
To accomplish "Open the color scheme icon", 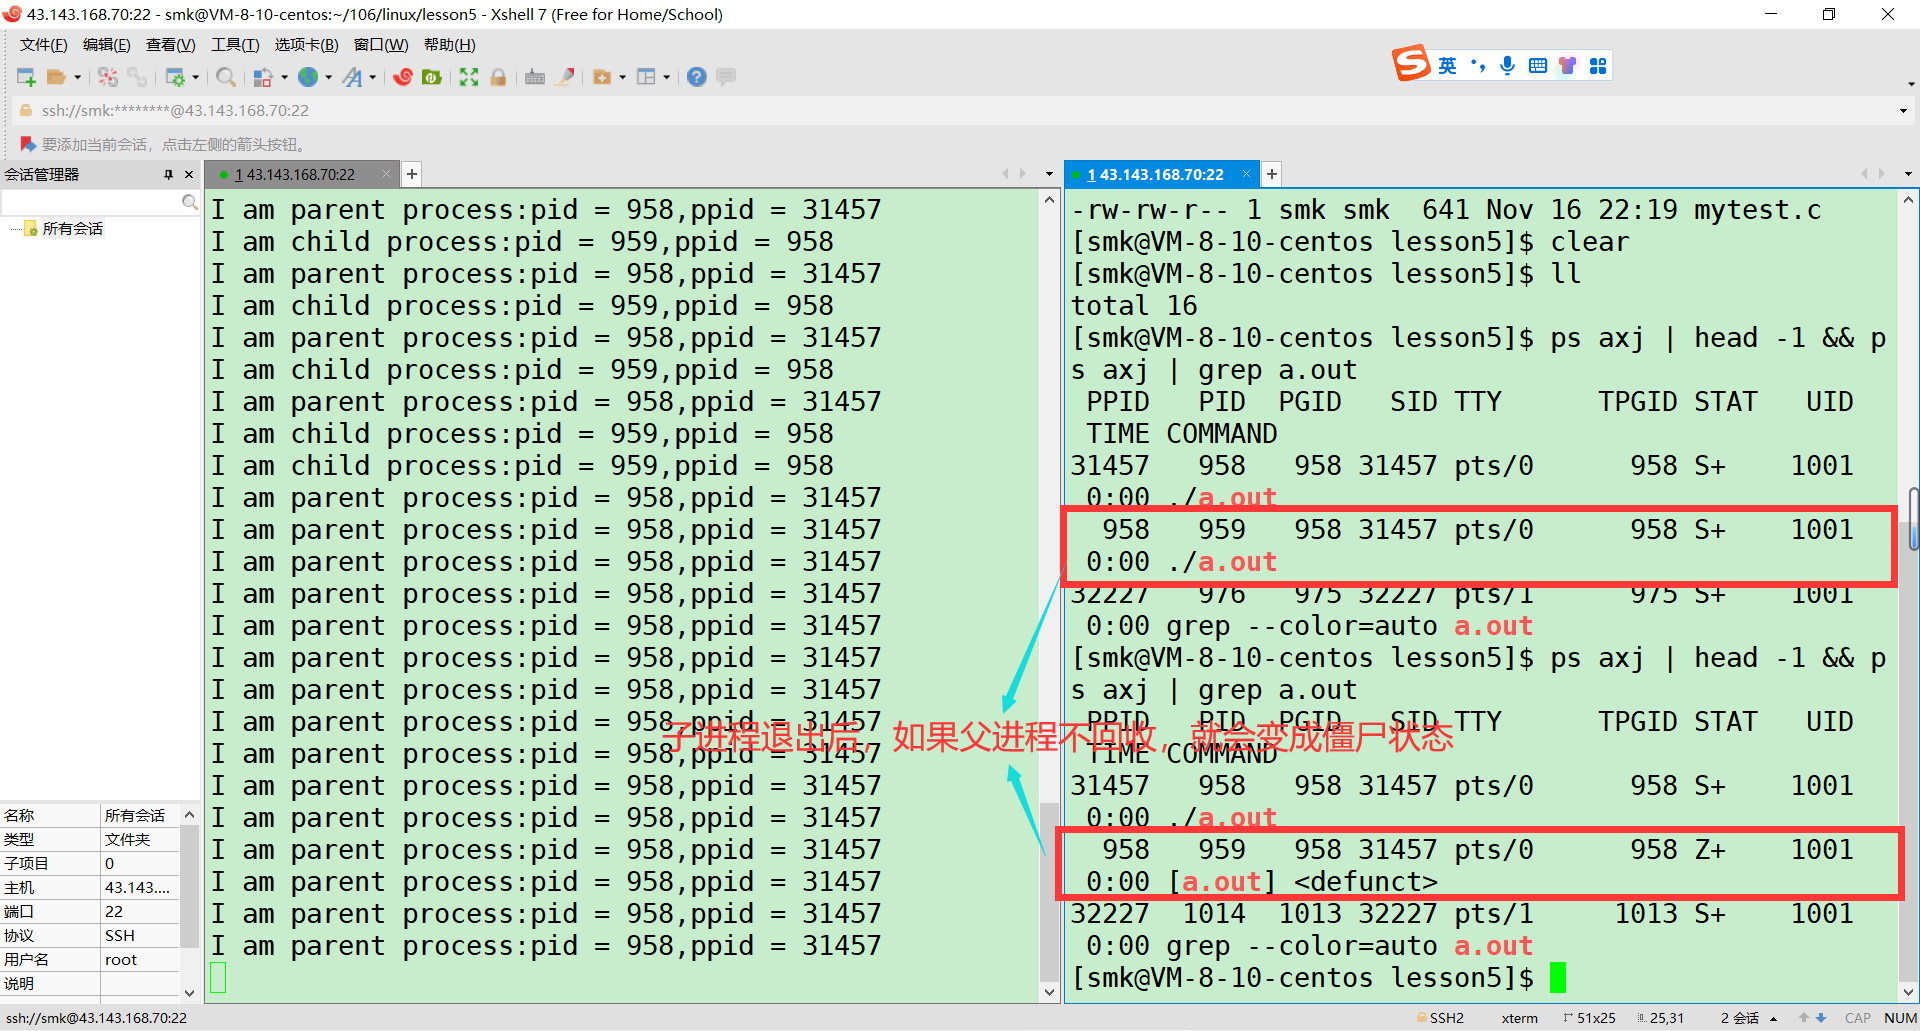I will coord(263,77).
